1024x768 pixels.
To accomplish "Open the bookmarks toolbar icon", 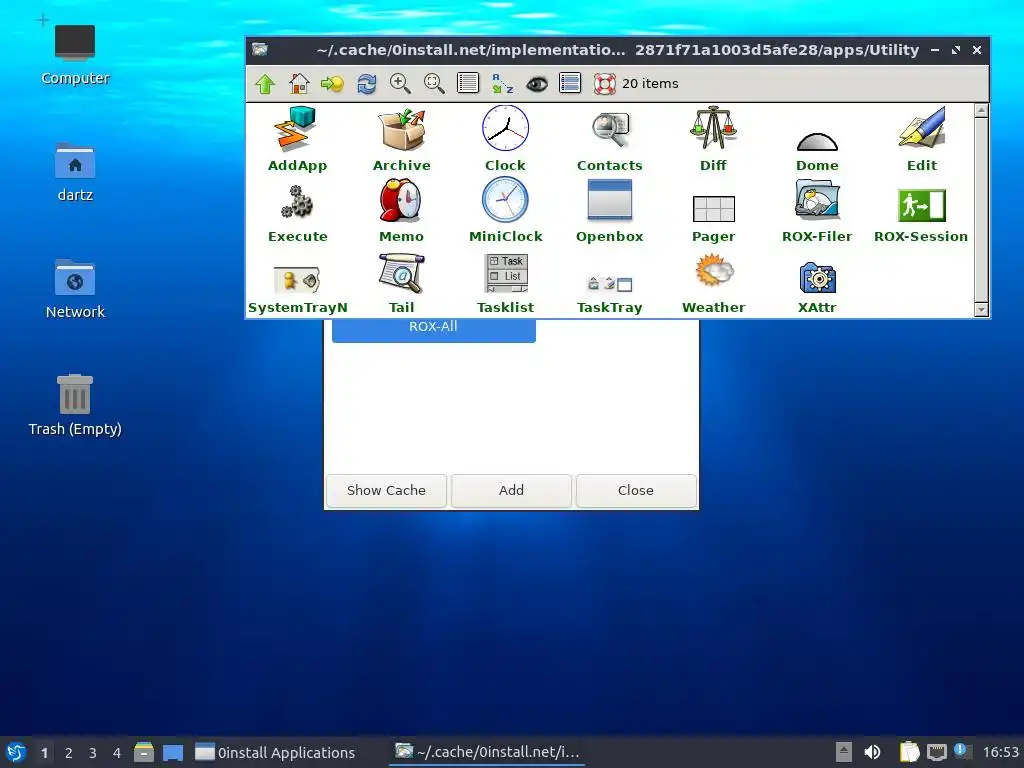I will [x=332, y=84].
